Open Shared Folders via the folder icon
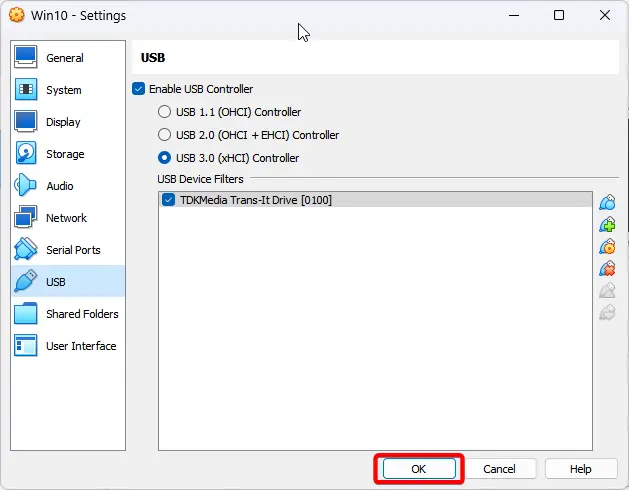The image size is (629, 490). point(26,313)
